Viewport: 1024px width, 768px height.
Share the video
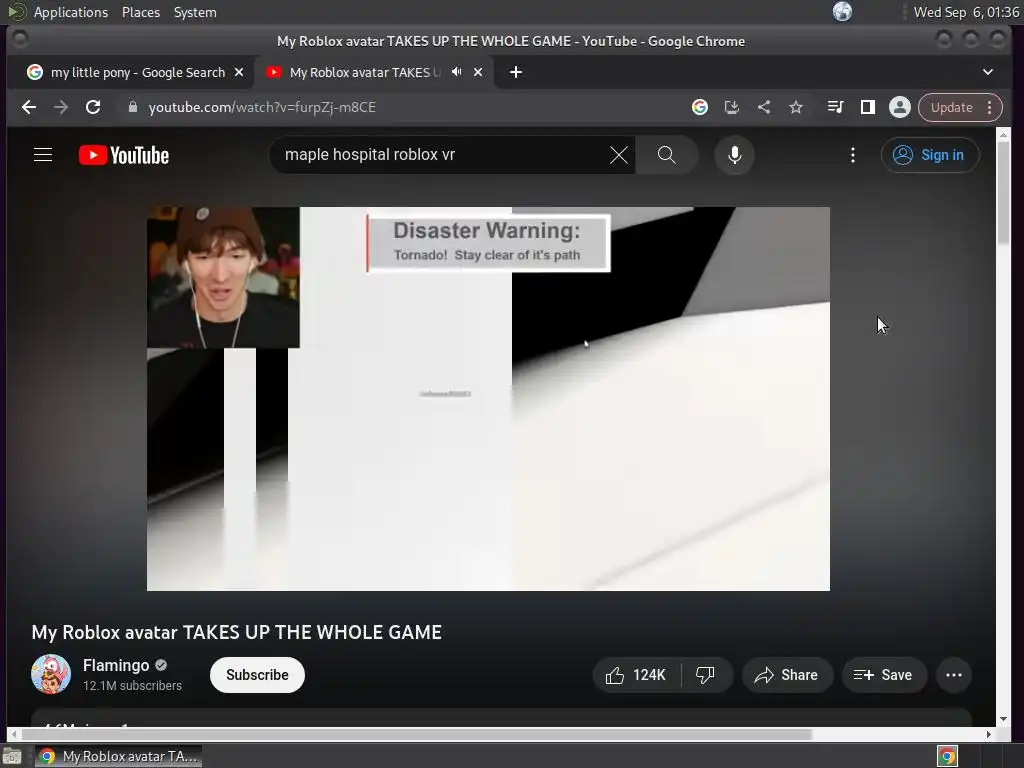coord(787,675)
